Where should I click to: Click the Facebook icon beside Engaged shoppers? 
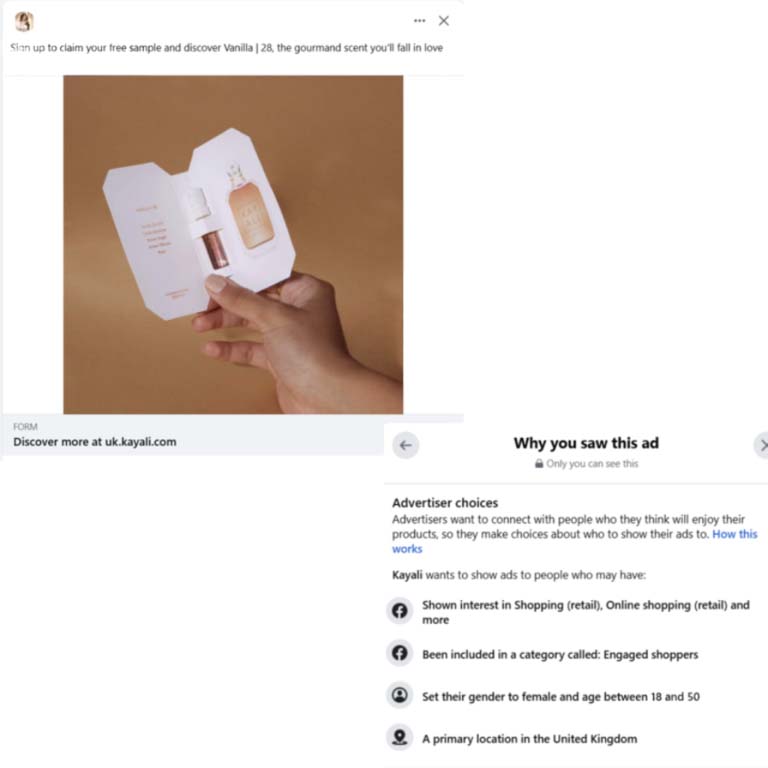(x=400, y=653)
